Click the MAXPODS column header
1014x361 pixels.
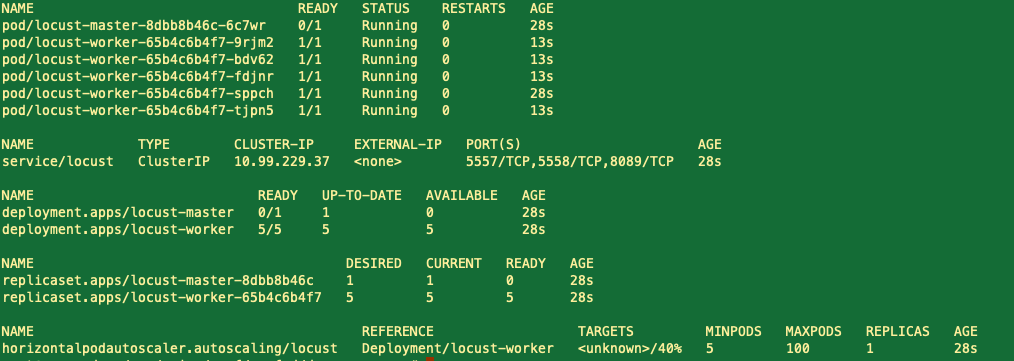pyautogui.click(x=814, y=332)
